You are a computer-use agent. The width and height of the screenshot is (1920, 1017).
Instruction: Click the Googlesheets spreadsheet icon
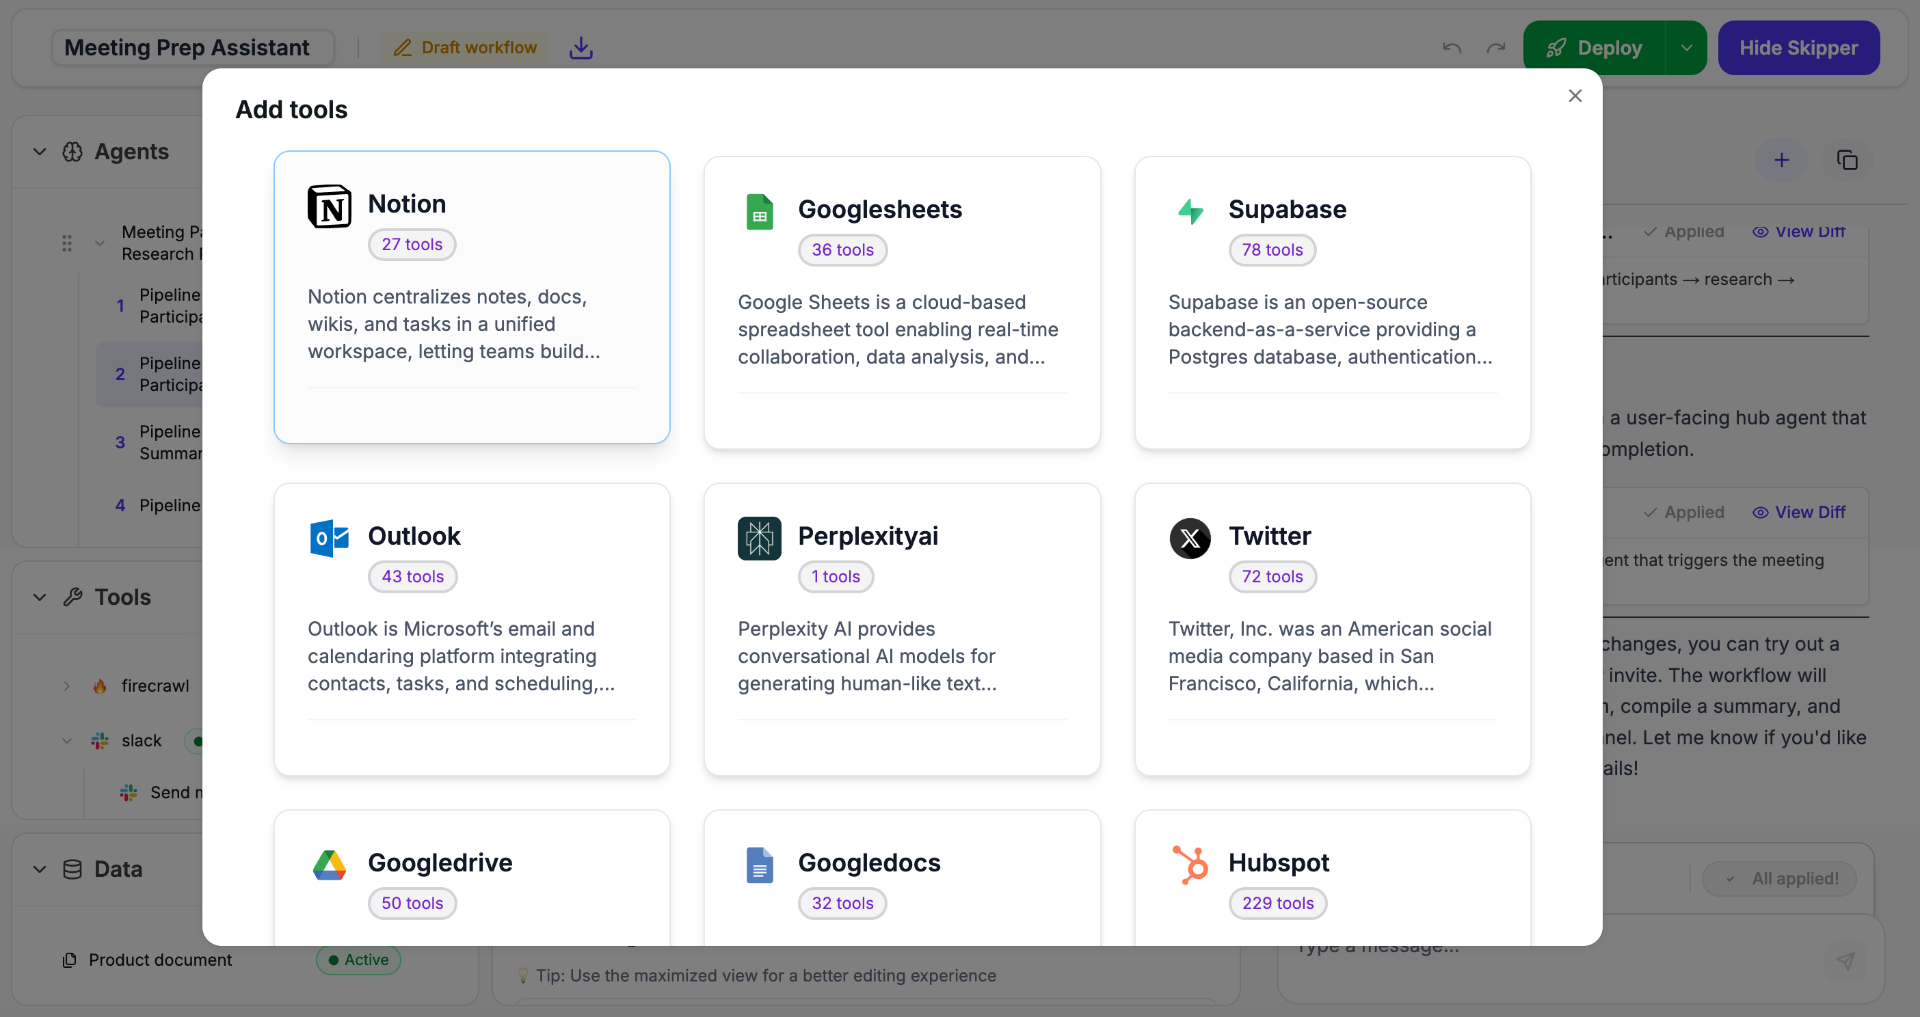[760, 212]
